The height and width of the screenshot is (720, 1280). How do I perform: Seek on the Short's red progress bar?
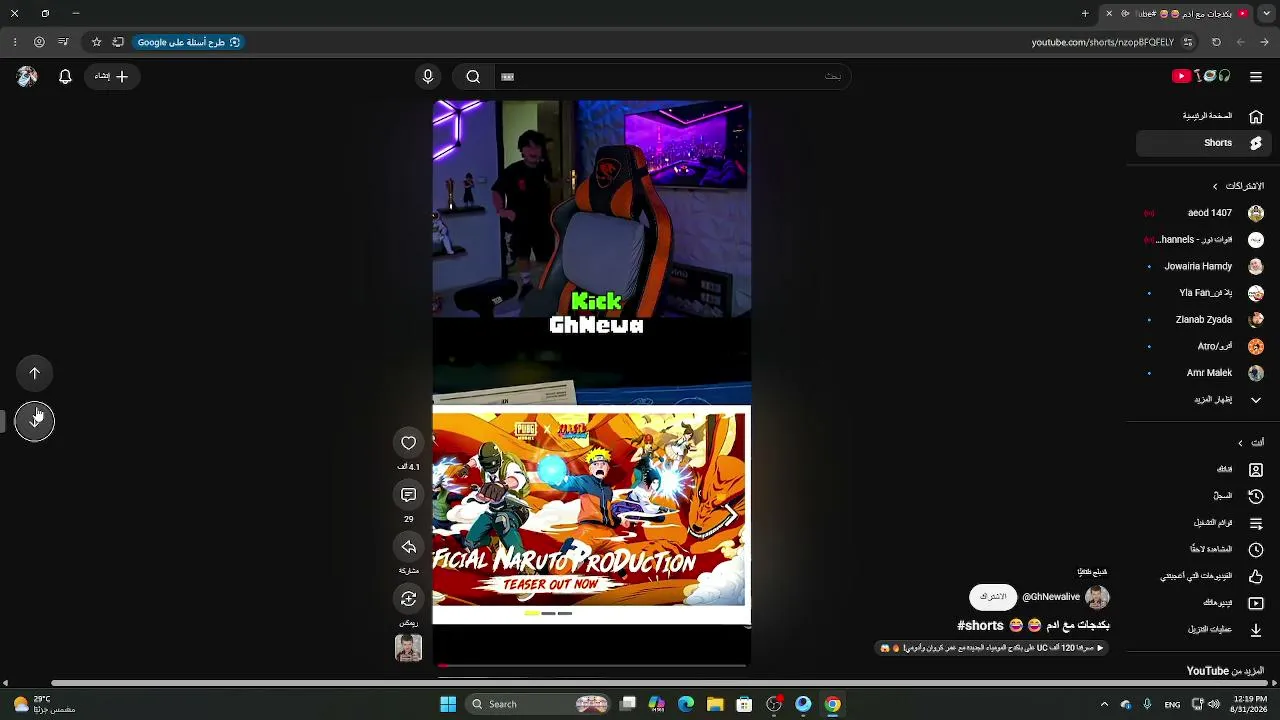coord(592,665)
